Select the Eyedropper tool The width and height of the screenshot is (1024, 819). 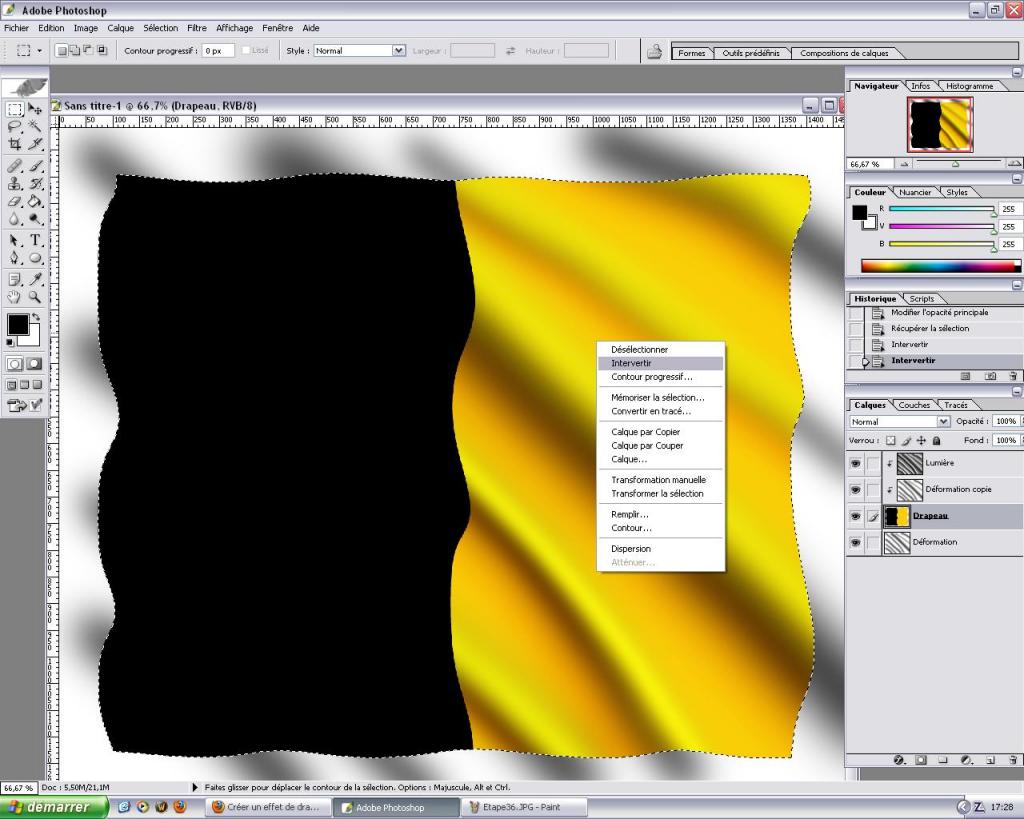35,280
